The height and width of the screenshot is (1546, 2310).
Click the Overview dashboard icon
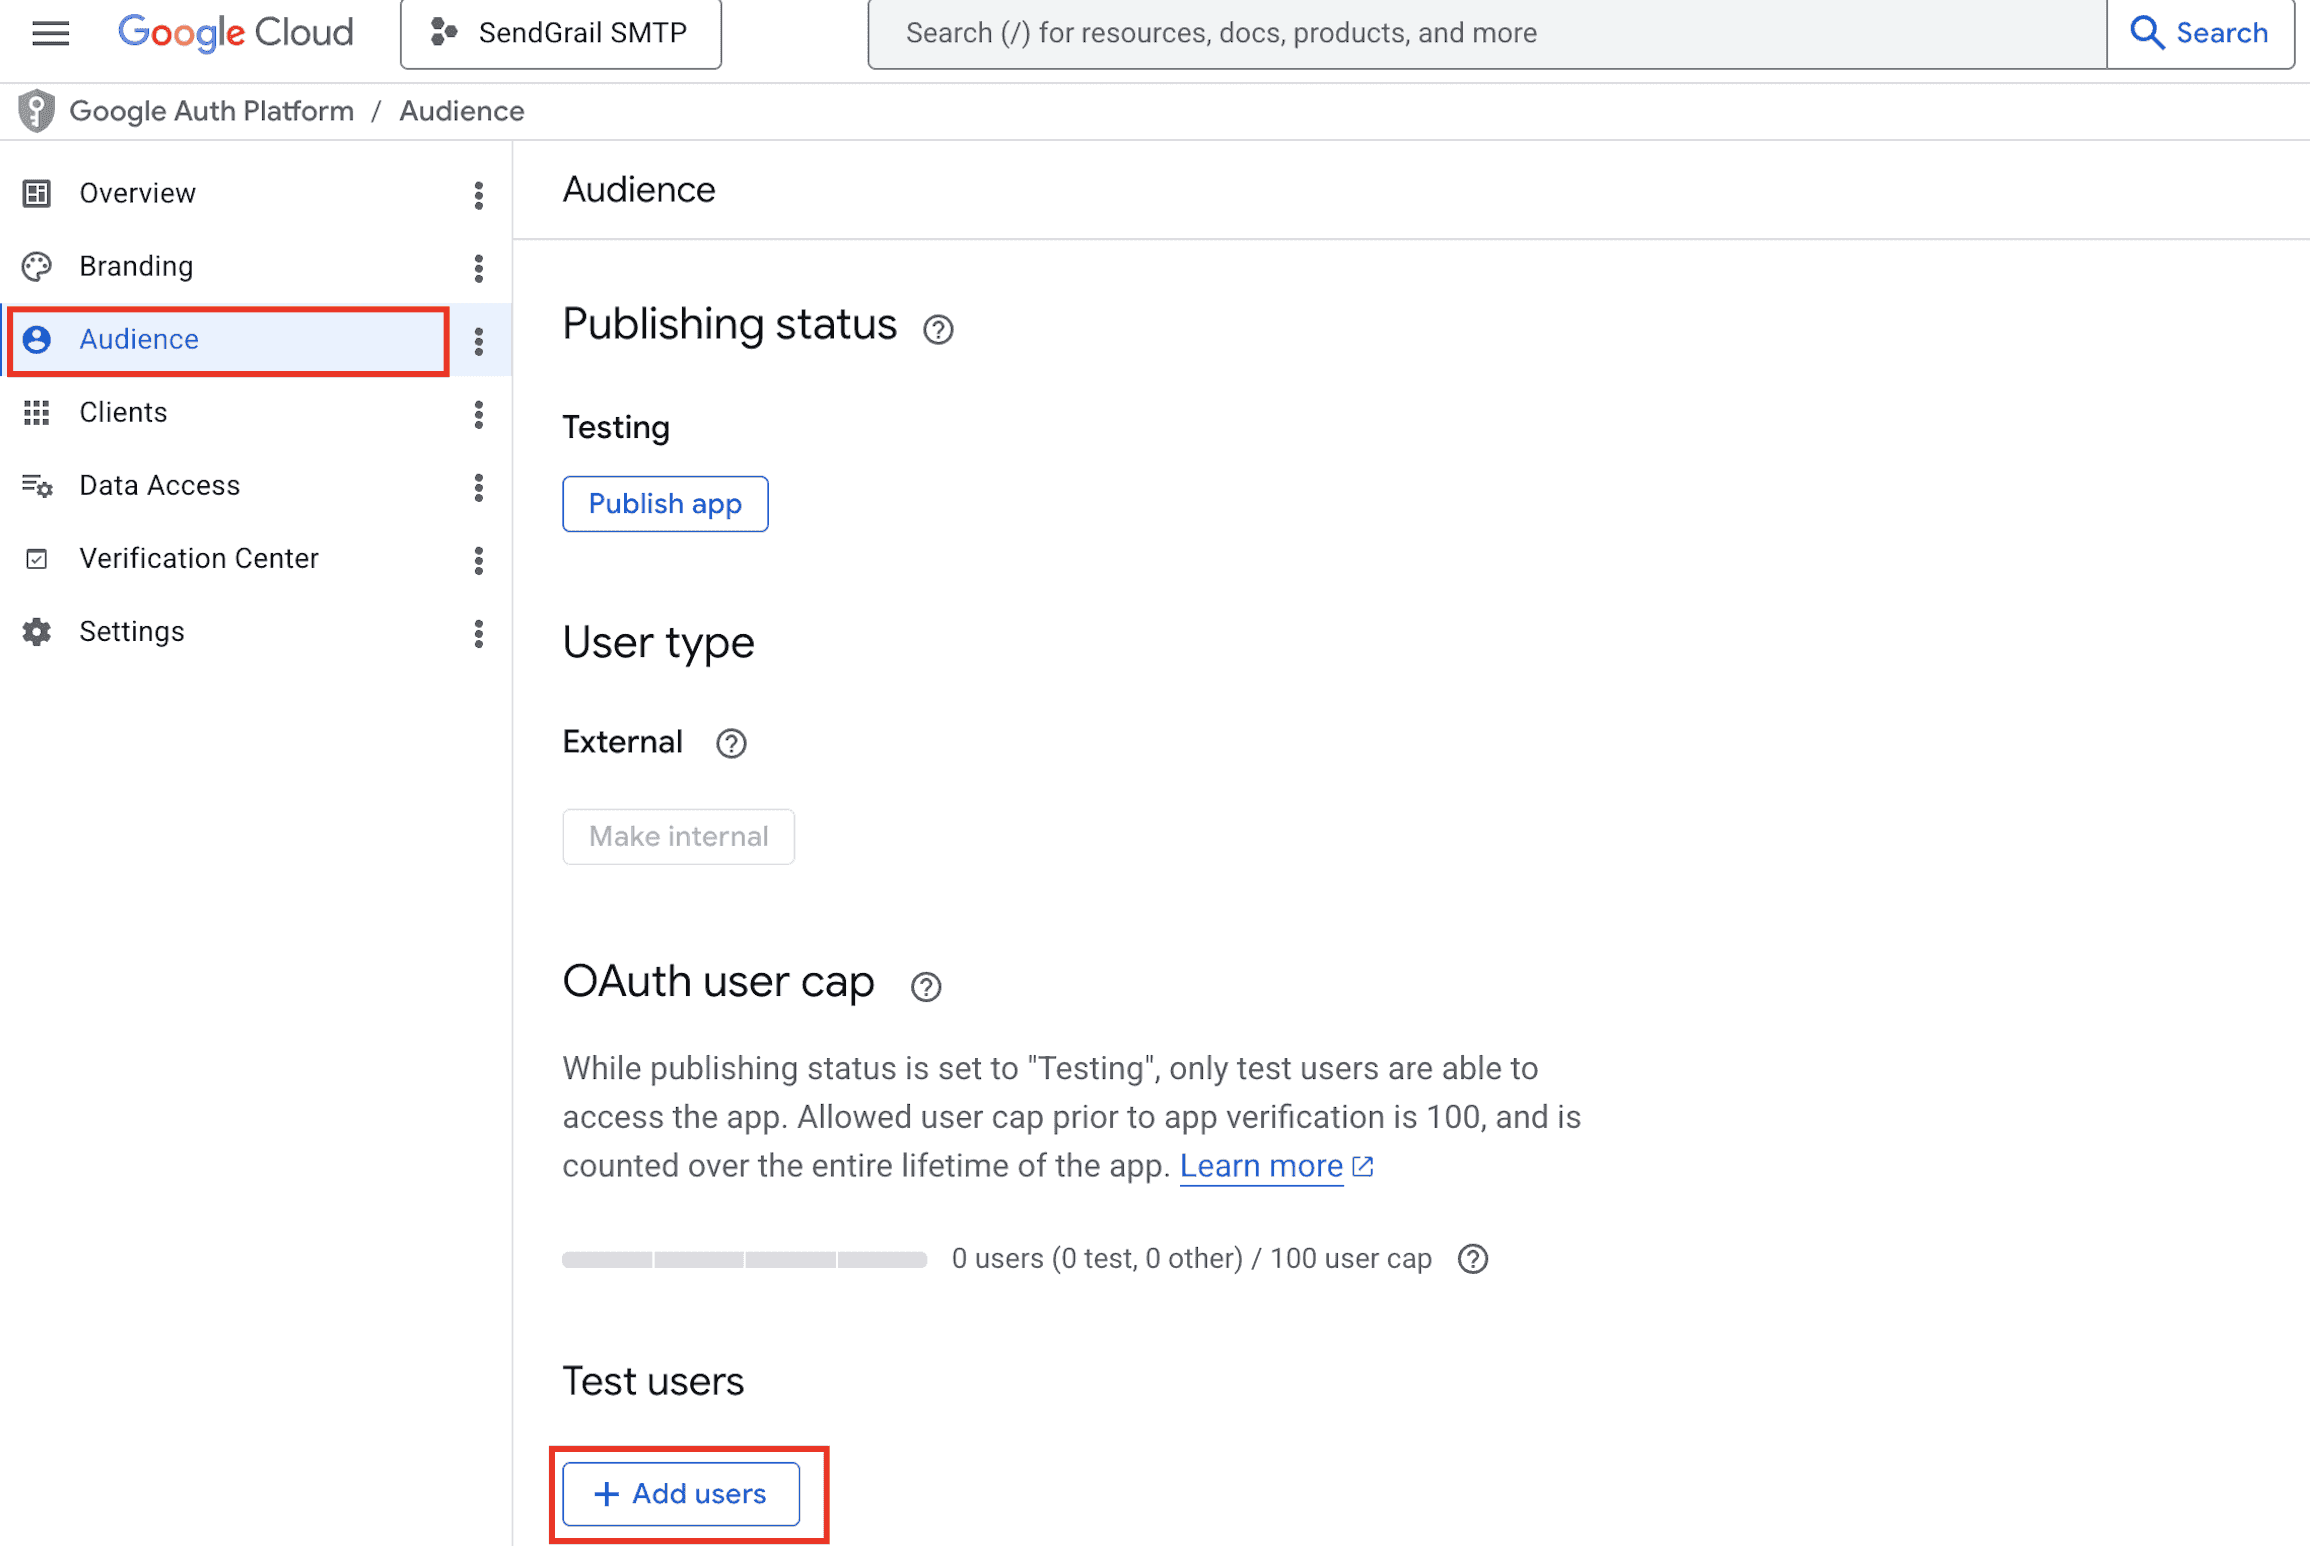(x=37, y=193)
